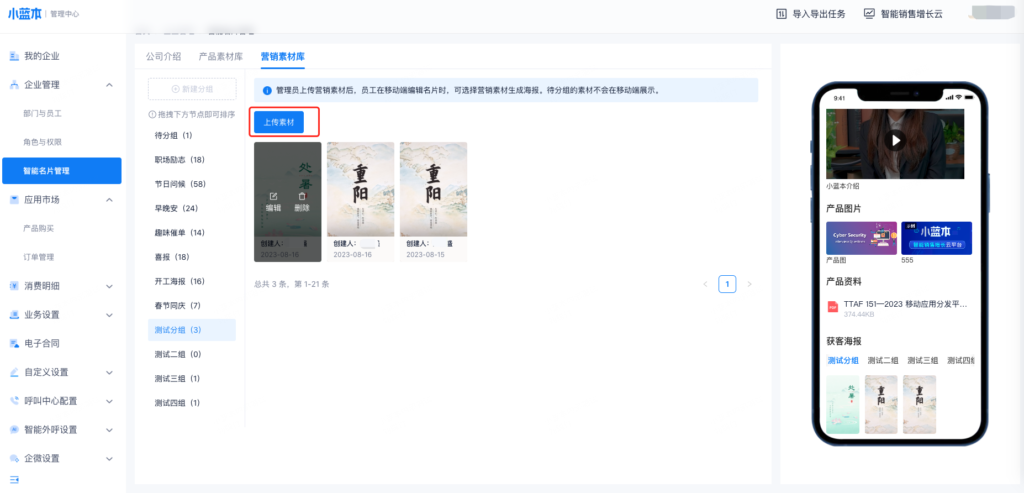Click the 小蓝本 logo
The image size is (1024, 493).
point(24,14)
